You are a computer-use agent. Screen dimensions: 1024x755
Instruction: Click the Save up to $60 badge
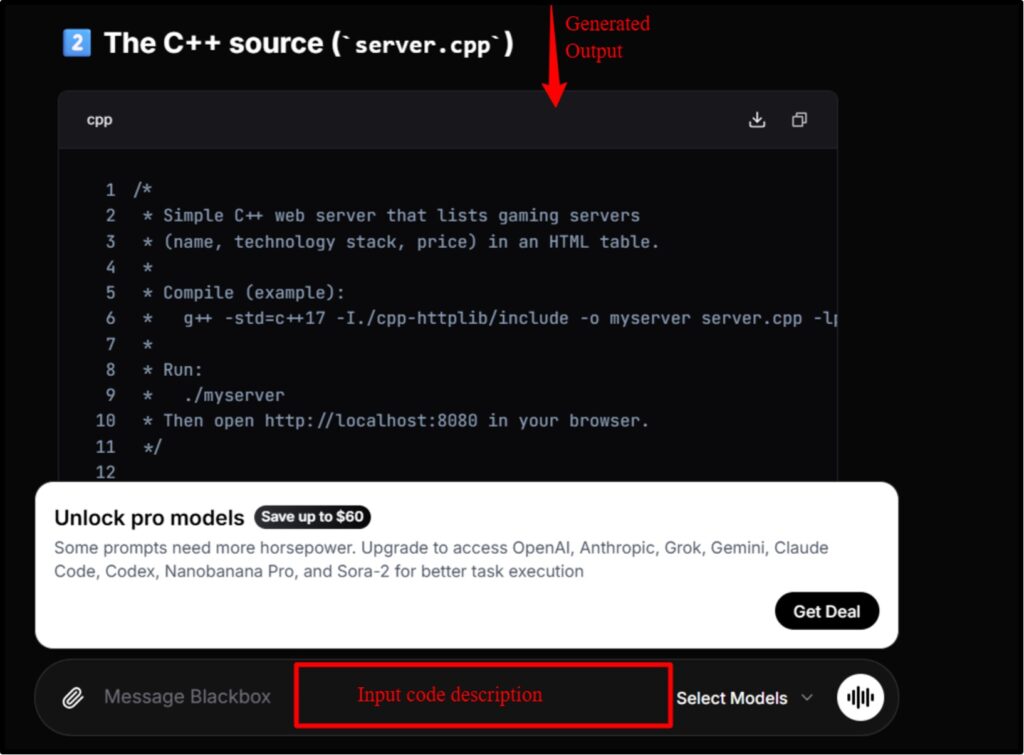pyautogui.click(x=313, y=517)
